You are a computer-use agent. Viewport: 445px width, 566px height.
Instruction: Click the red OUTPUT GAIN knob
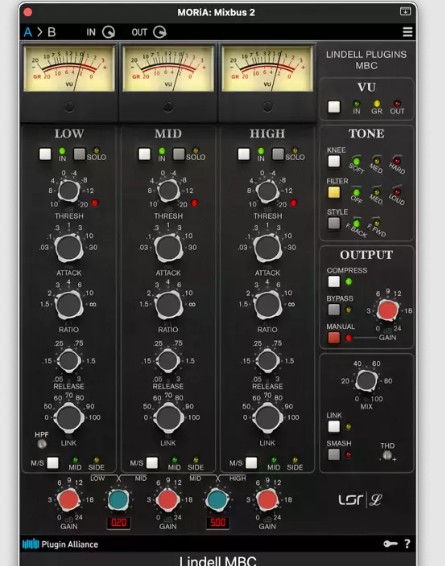pos(388,310)
